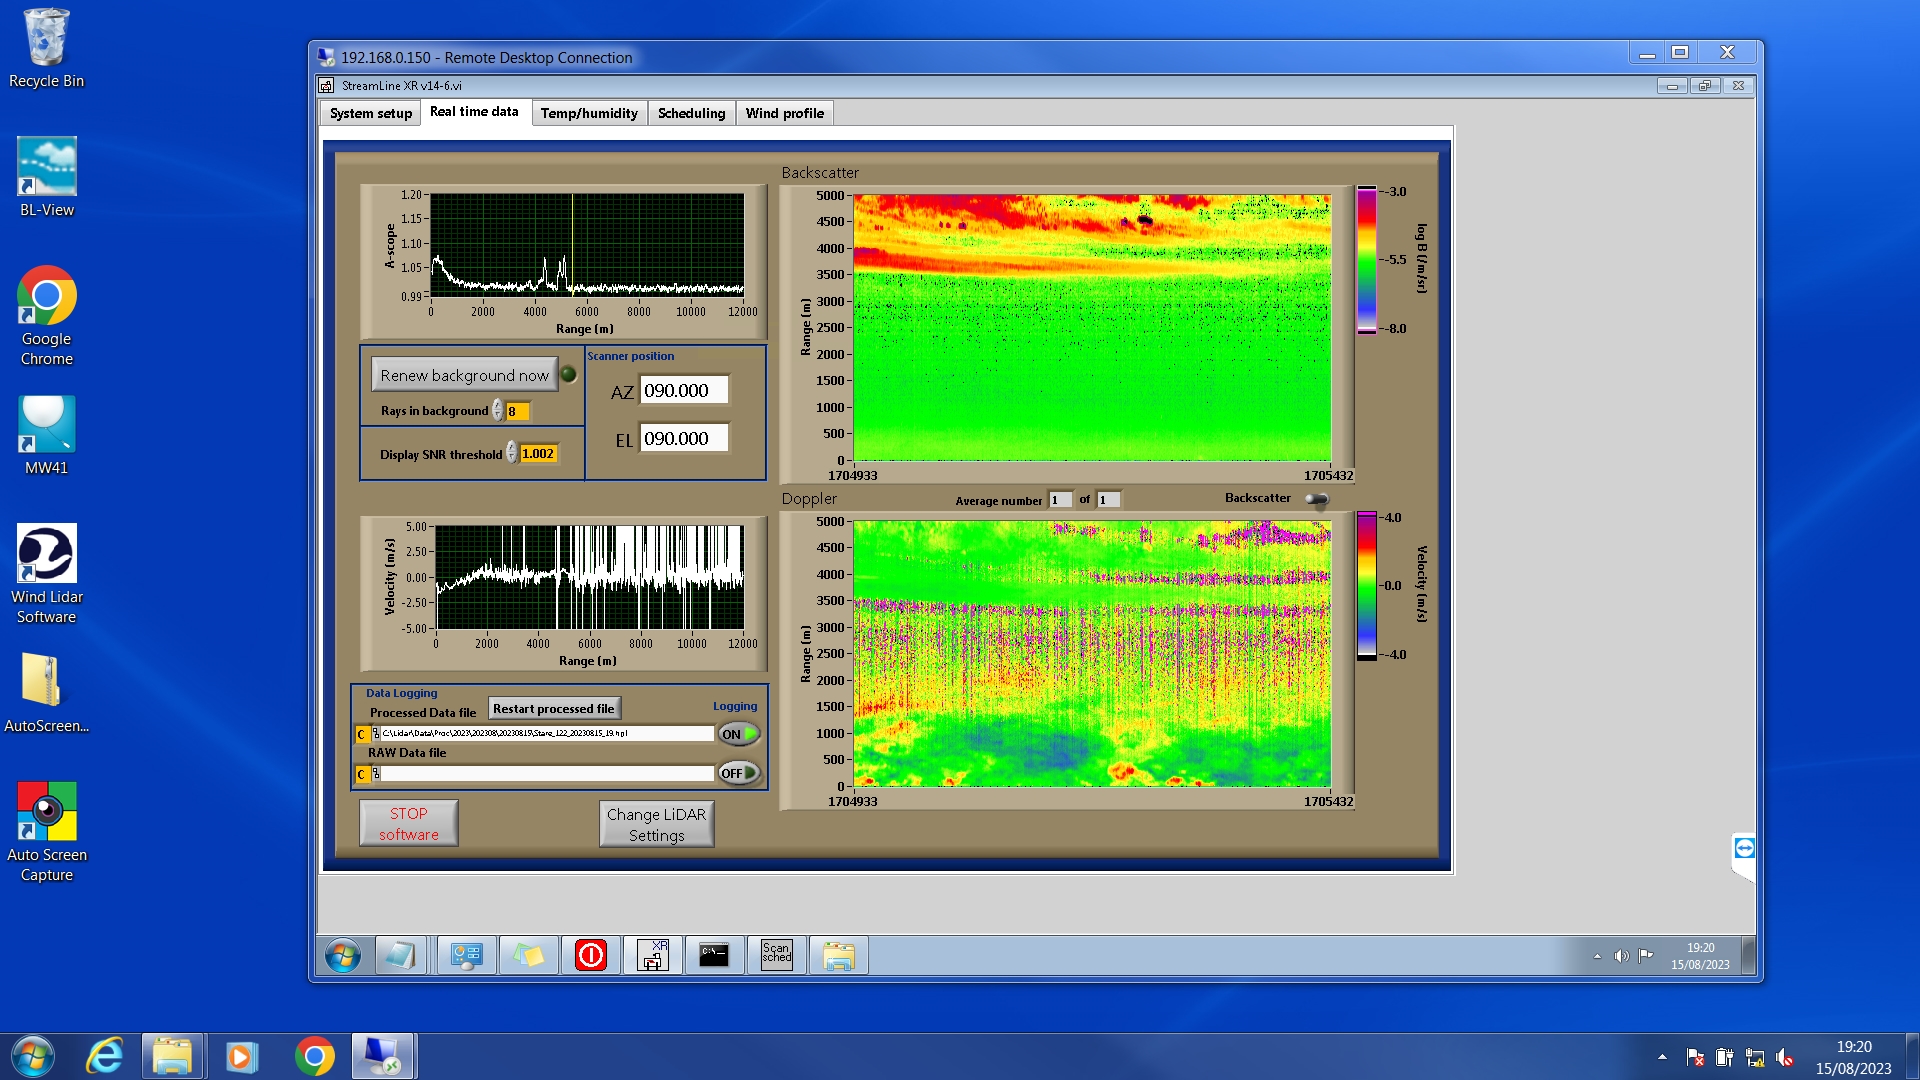Flip the Doppler Backscatter toggle switch
1920x1080 pixels.
[1317, 499]
